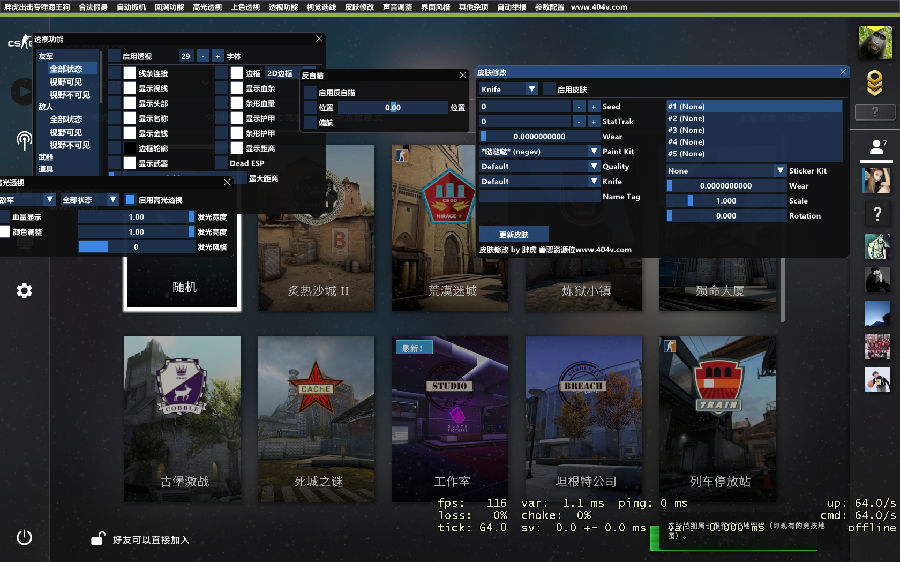
Task: Toggle the 显示血条 checkbox
Action: tap(222, 88)
